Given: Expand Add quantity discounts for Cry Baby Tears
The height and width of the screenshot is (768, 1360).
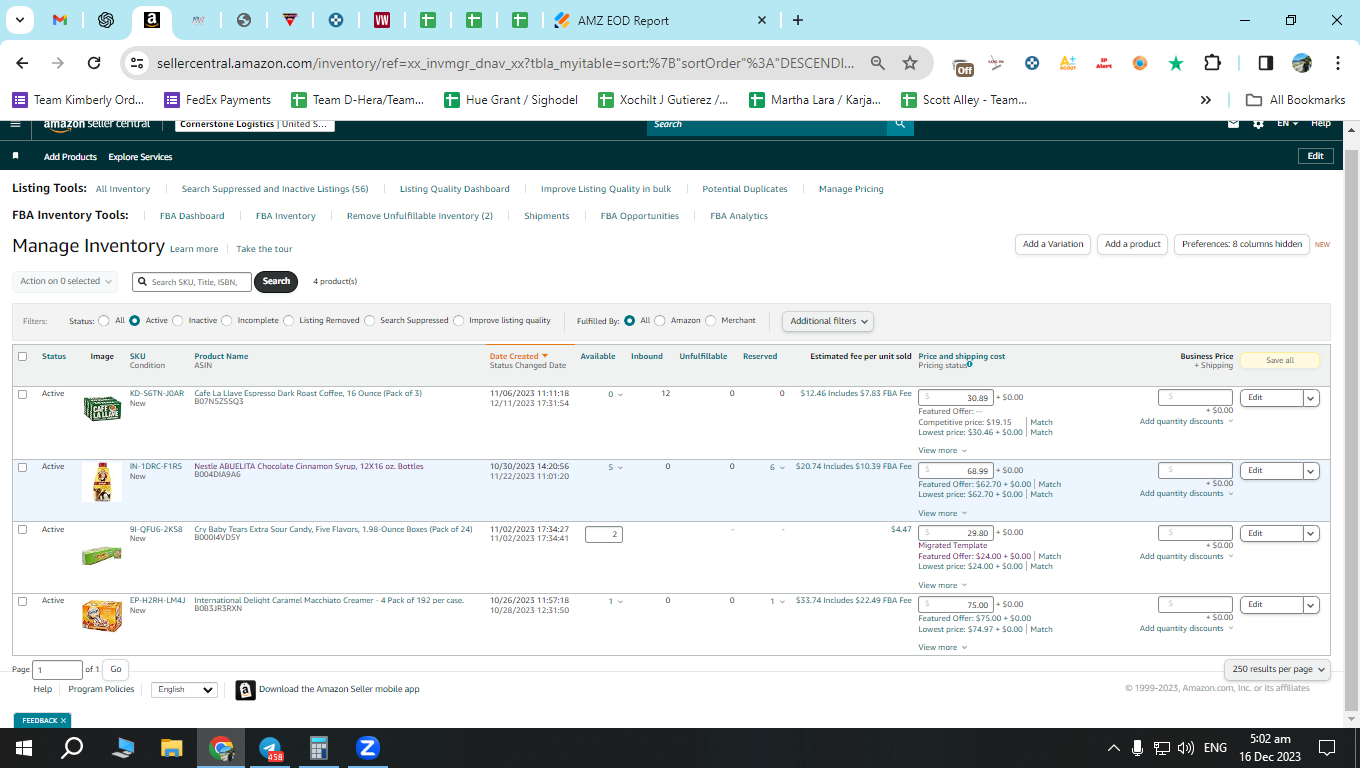Looking at the screenshot, I should point(1186,556).
